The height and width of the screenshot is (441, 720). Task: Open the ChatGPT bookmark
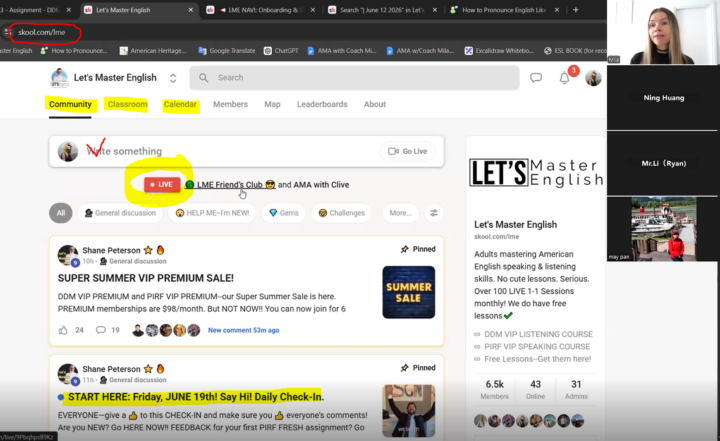coord(281,51)
